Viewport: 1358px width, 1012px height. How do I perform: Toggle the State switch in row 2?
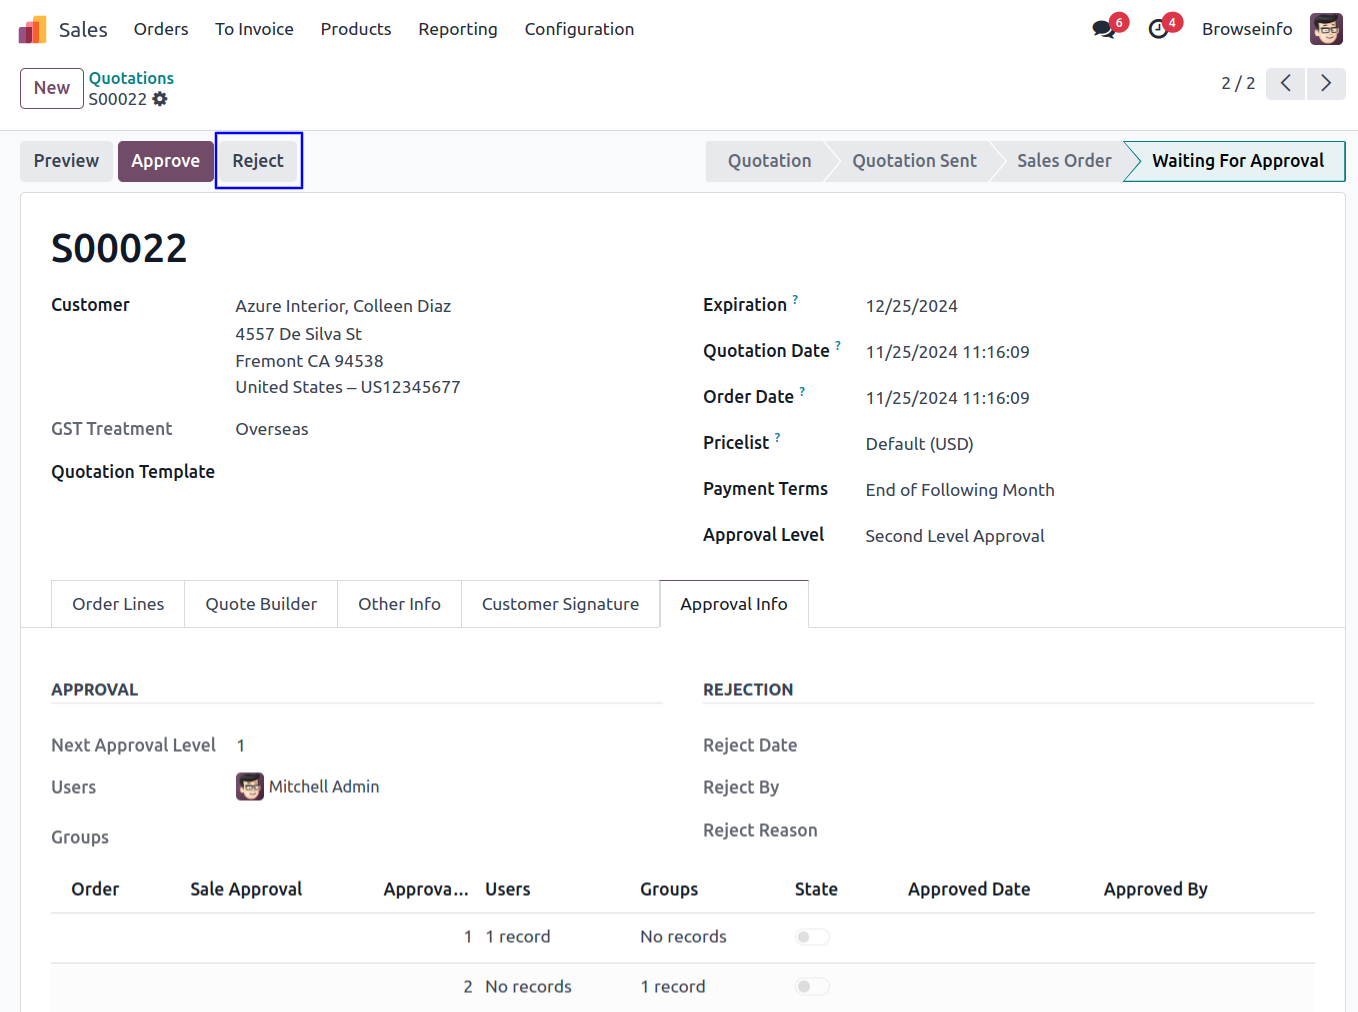pos(812,987)
